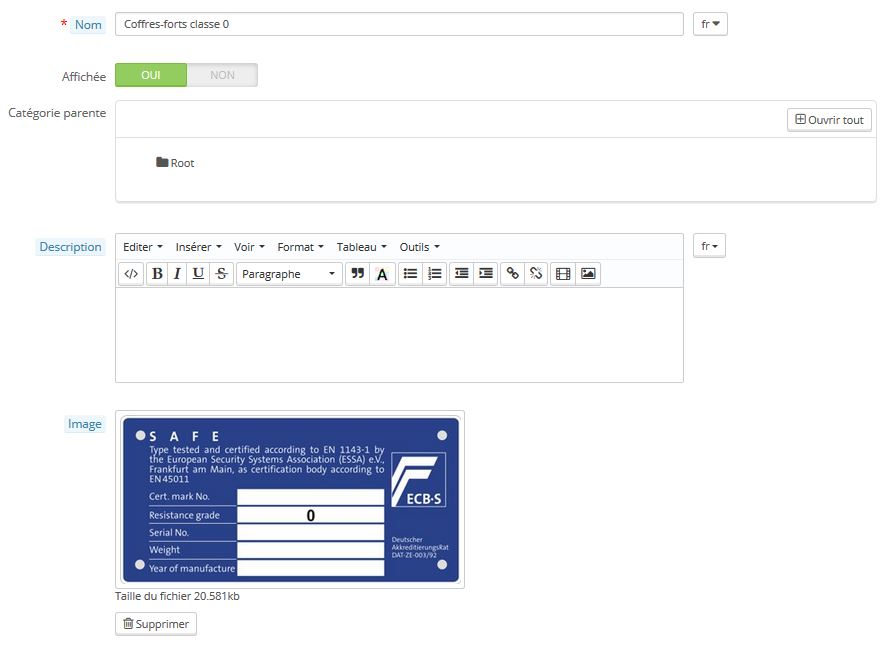Screen dimensions: 893x650
Task: Apply strikethrough formatting in editor toolbar
Action: pyautogui.click(x=221, y=274)
